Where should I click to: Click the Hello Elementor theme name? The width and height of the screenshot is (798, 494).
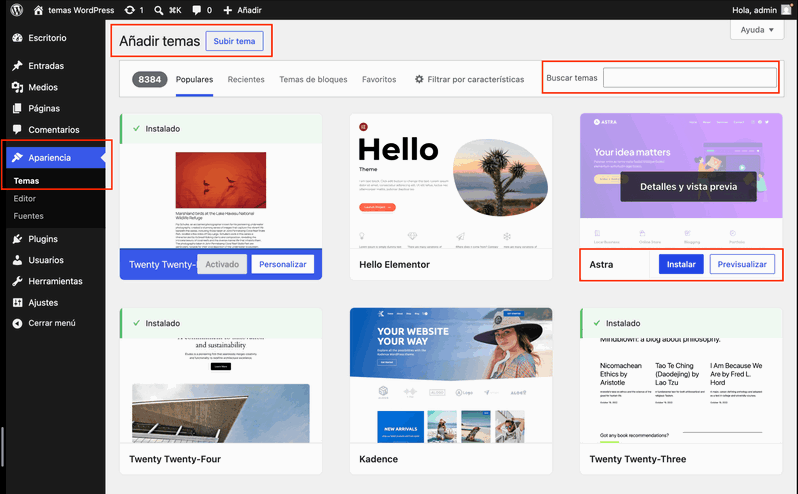[x=394, y=265]
